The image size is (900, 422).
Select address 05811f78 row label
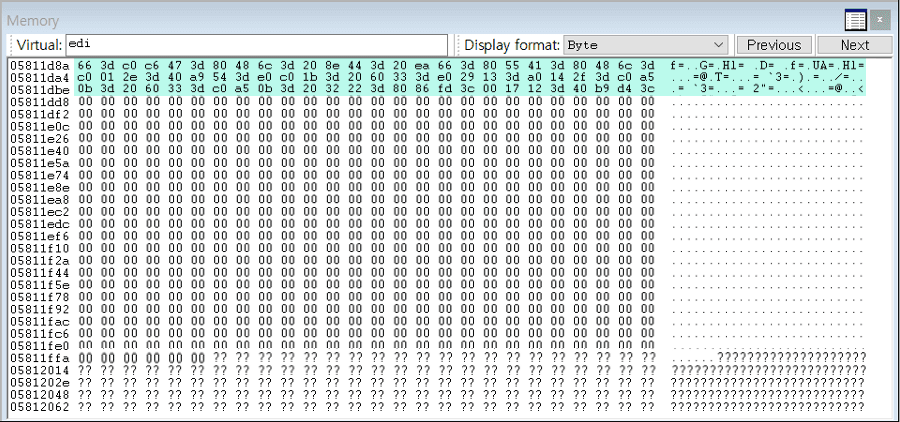(x=40, y=297)
